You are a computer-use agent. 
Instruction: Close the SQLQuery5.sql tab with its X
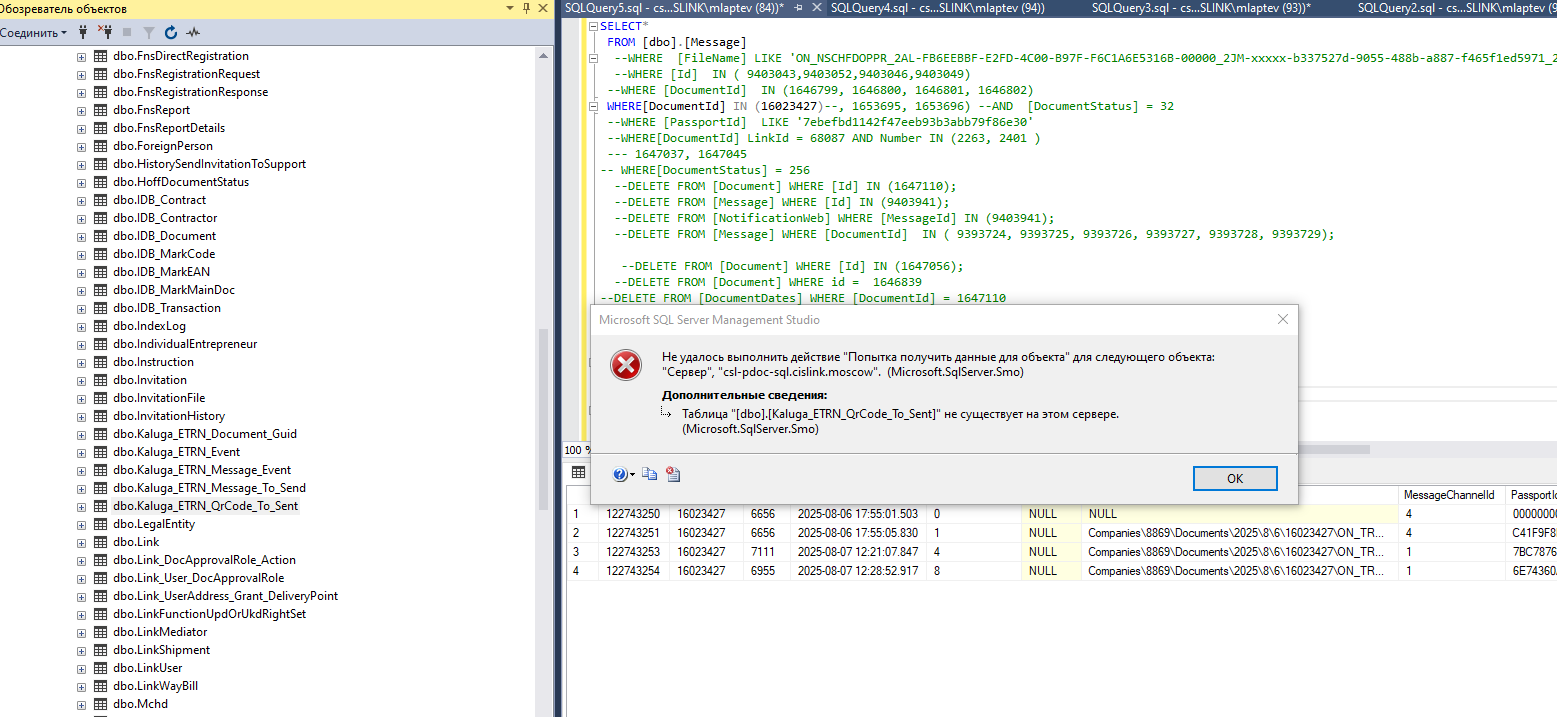point(816,7)
